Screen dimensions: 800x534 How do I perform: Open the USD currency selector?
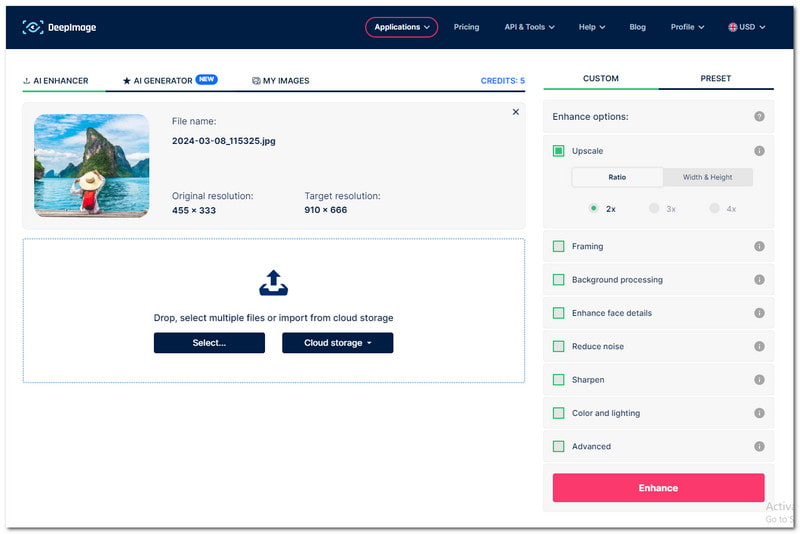coord(741,27)
